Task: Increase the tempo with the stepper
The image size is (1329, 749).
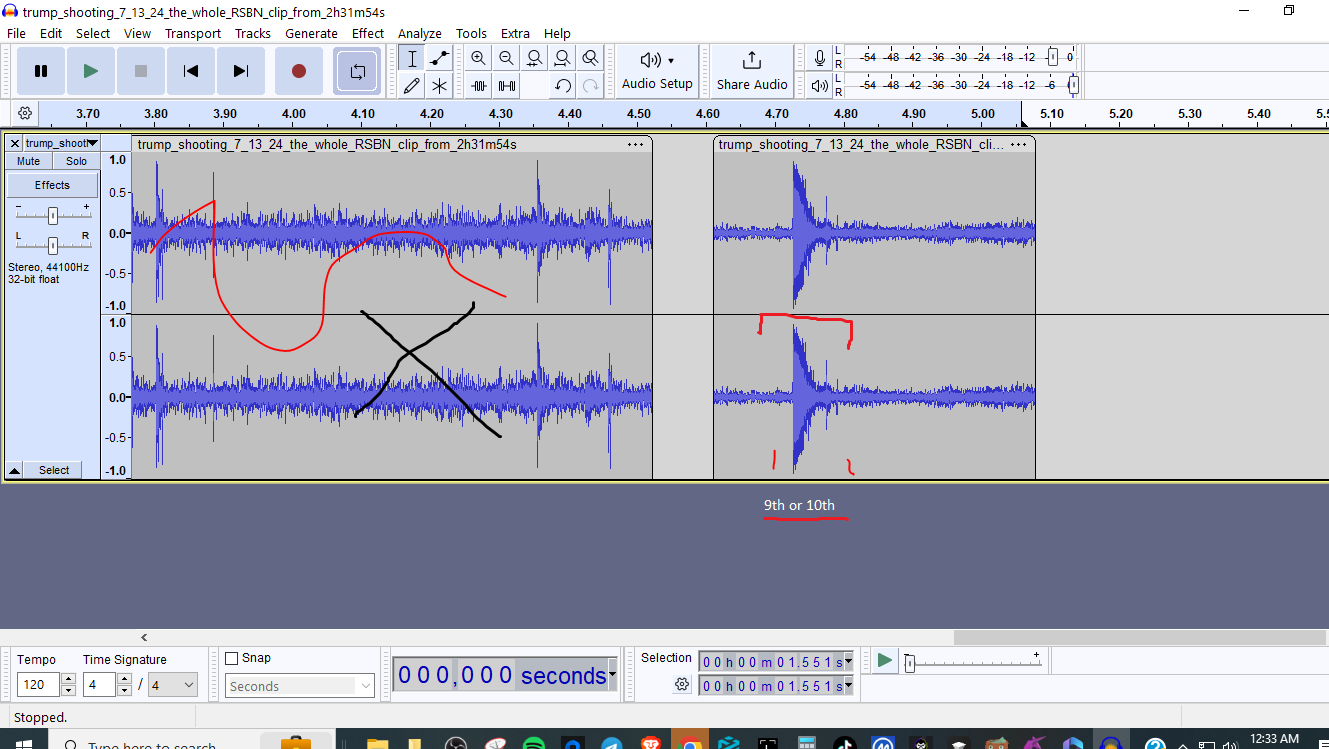Action: click(x=68, y=680)
